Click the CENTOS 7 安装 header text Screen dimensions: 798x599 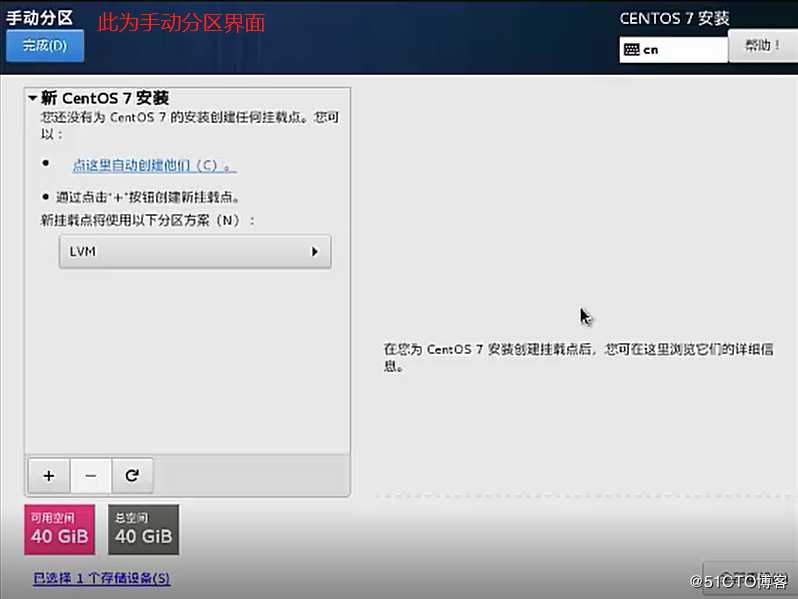point(674,19)
